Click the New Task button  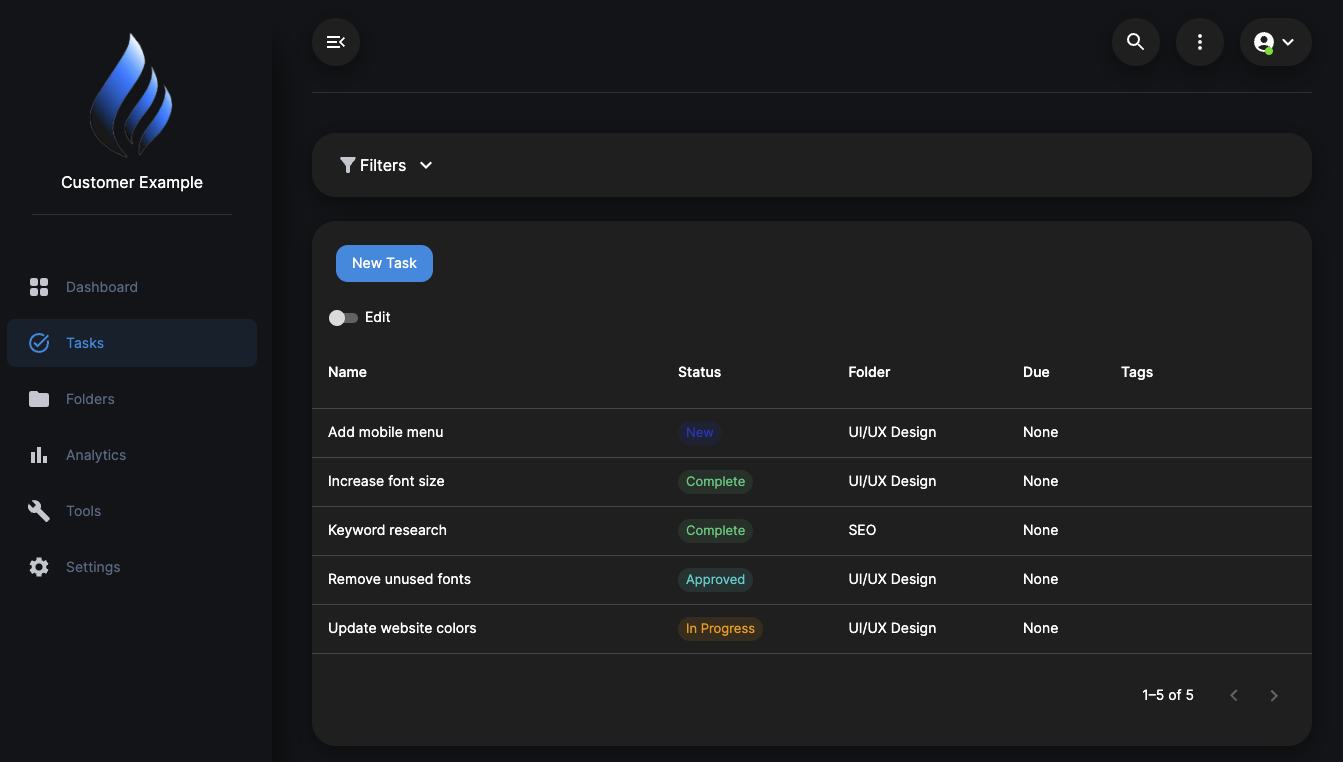[384, 263]
